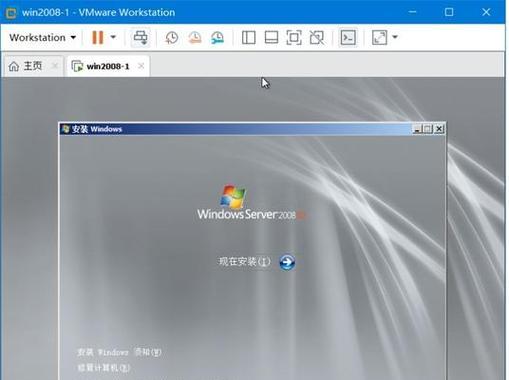Viewport: 509px width, 380px height.
Task: Toggle the library sidebar panel icon
Action: point(248,38)
